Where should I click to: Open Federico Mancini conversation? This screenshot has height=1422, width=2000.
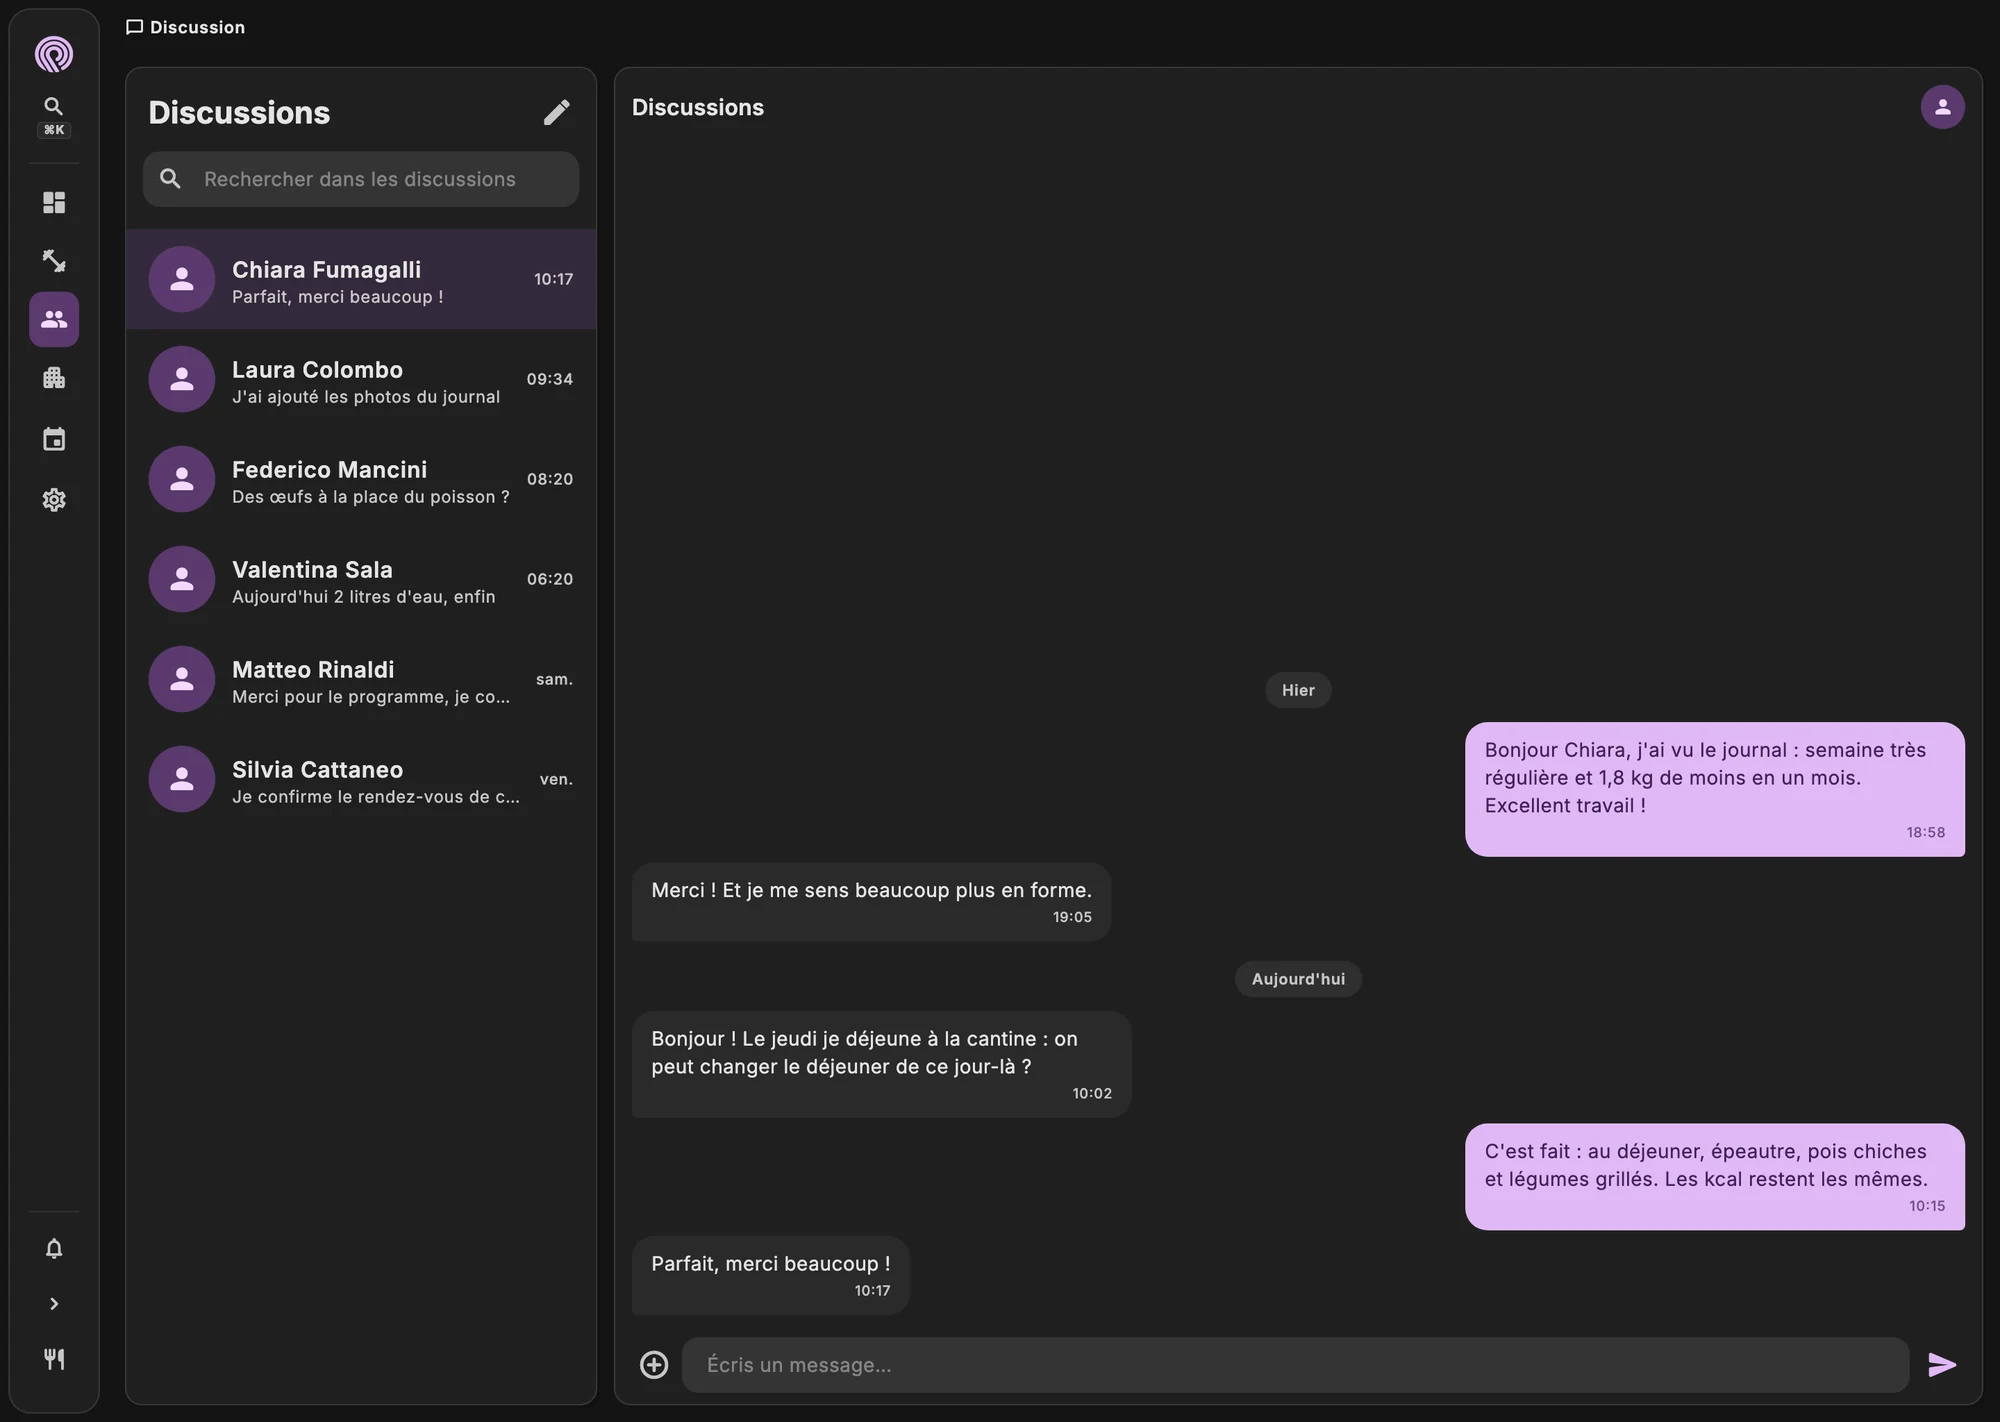[361, 479]
